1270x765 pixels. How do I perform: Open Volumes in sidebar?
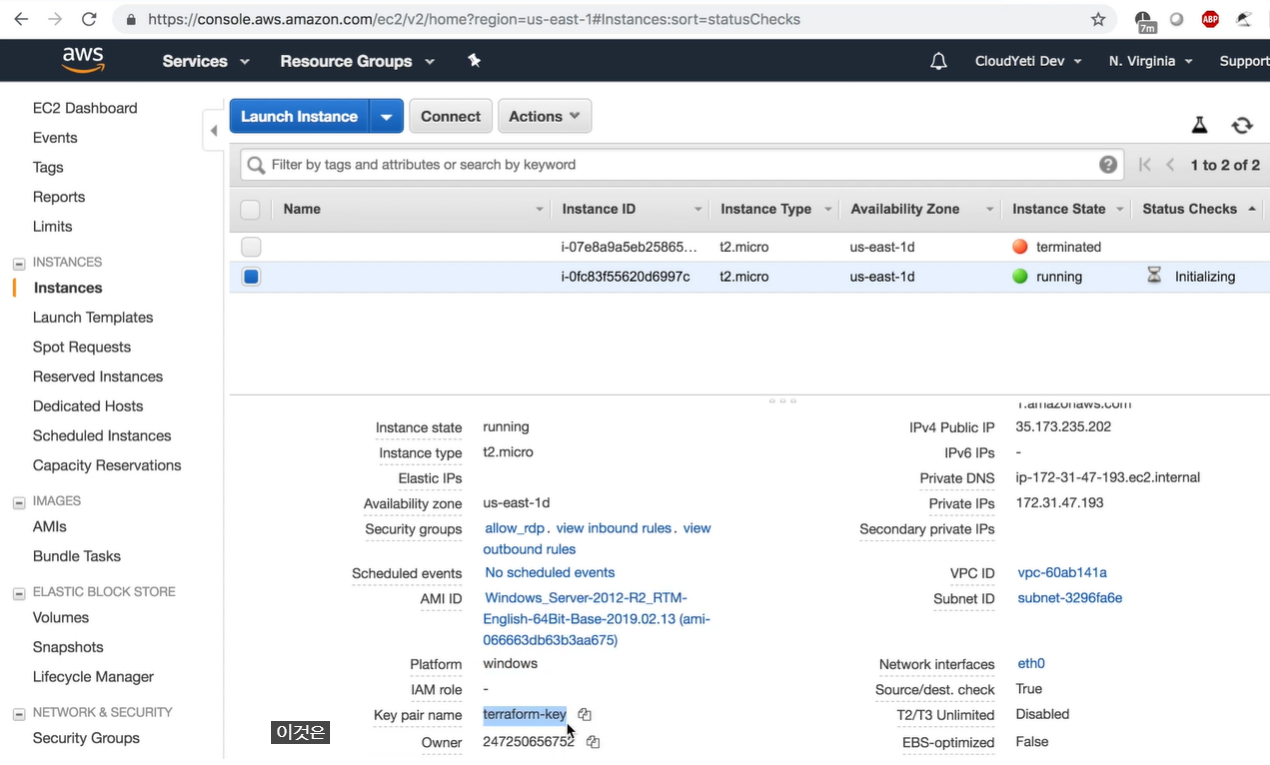click(61, 617)
